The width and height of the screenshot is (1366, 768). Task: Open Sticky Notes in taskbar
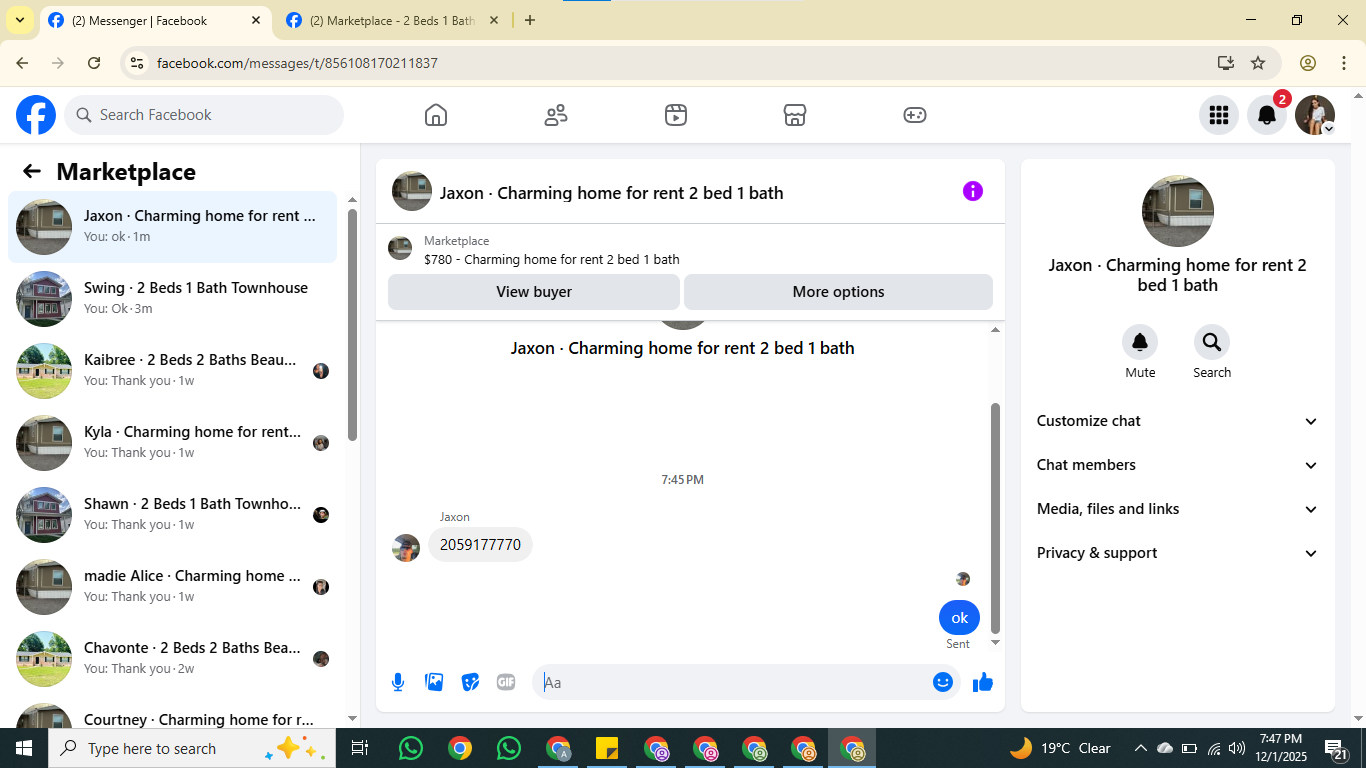pyautogui.click(x=607, y=748)
